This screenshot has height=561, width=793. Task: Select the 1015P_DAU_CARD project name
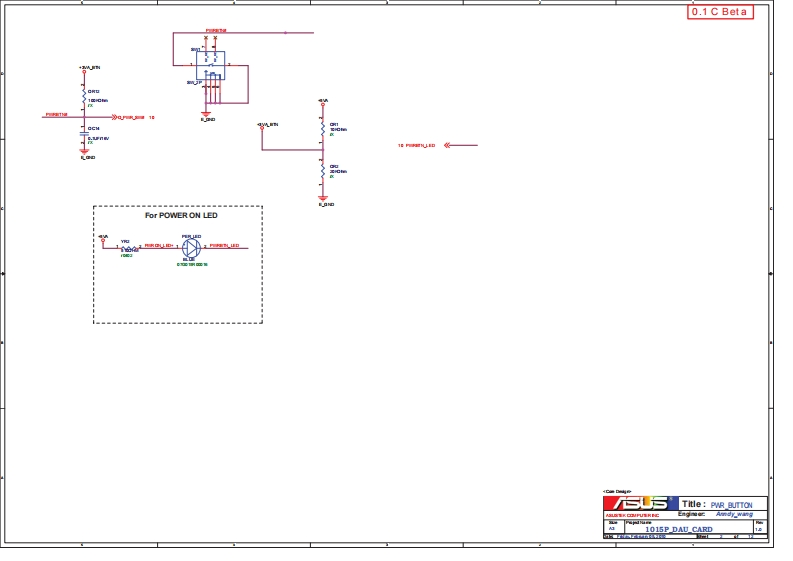coord(680,529)
